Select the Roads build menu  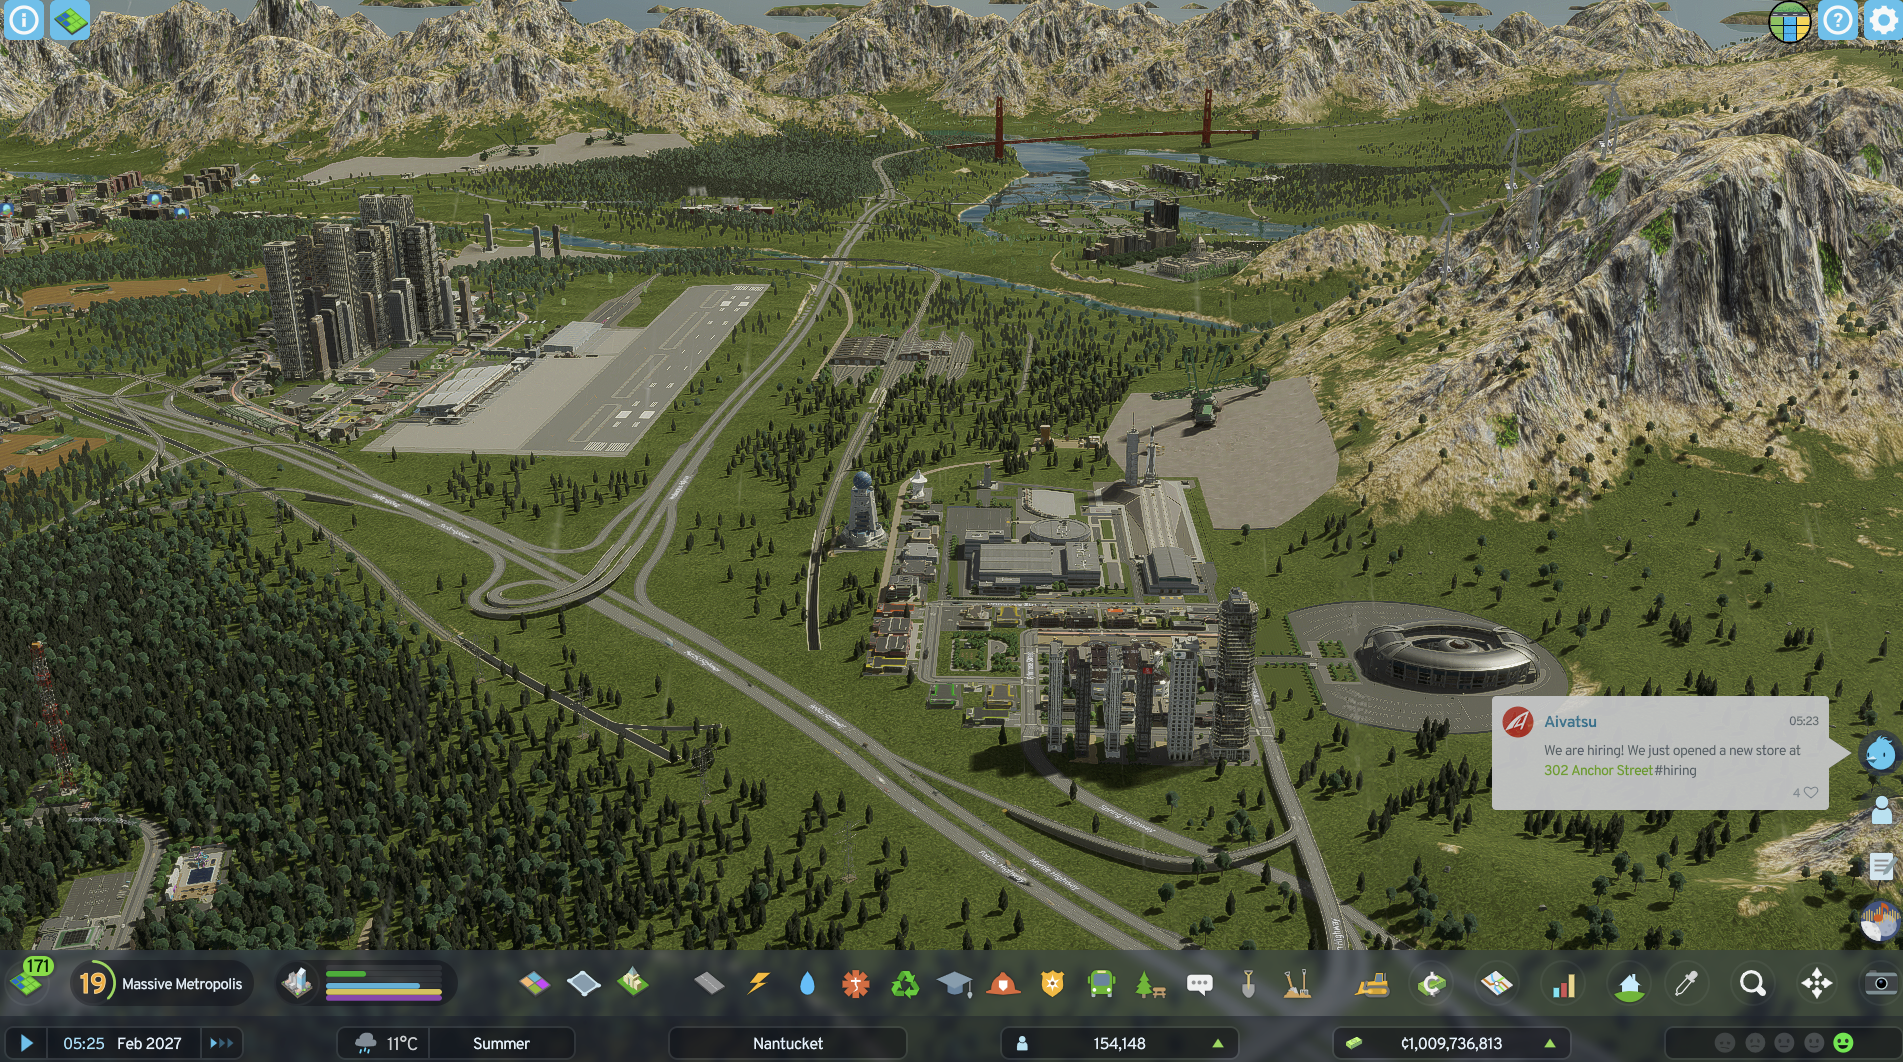click(709, 984)
